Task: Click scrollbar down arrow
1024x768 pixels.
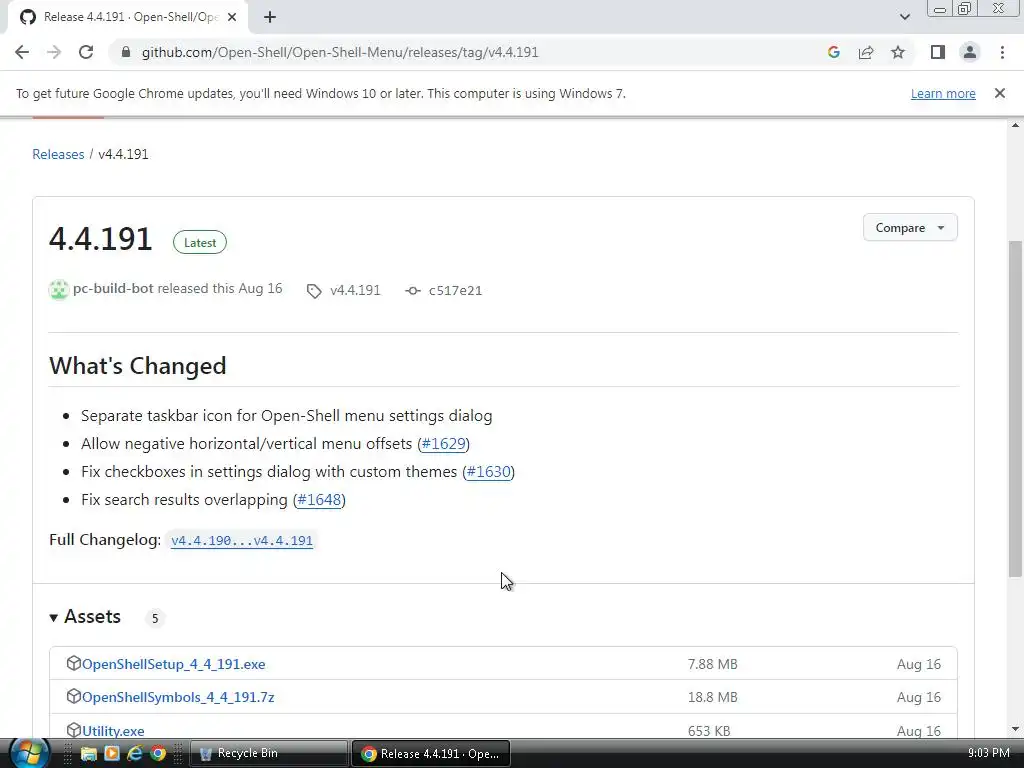Action: (x=1015, y=729)
